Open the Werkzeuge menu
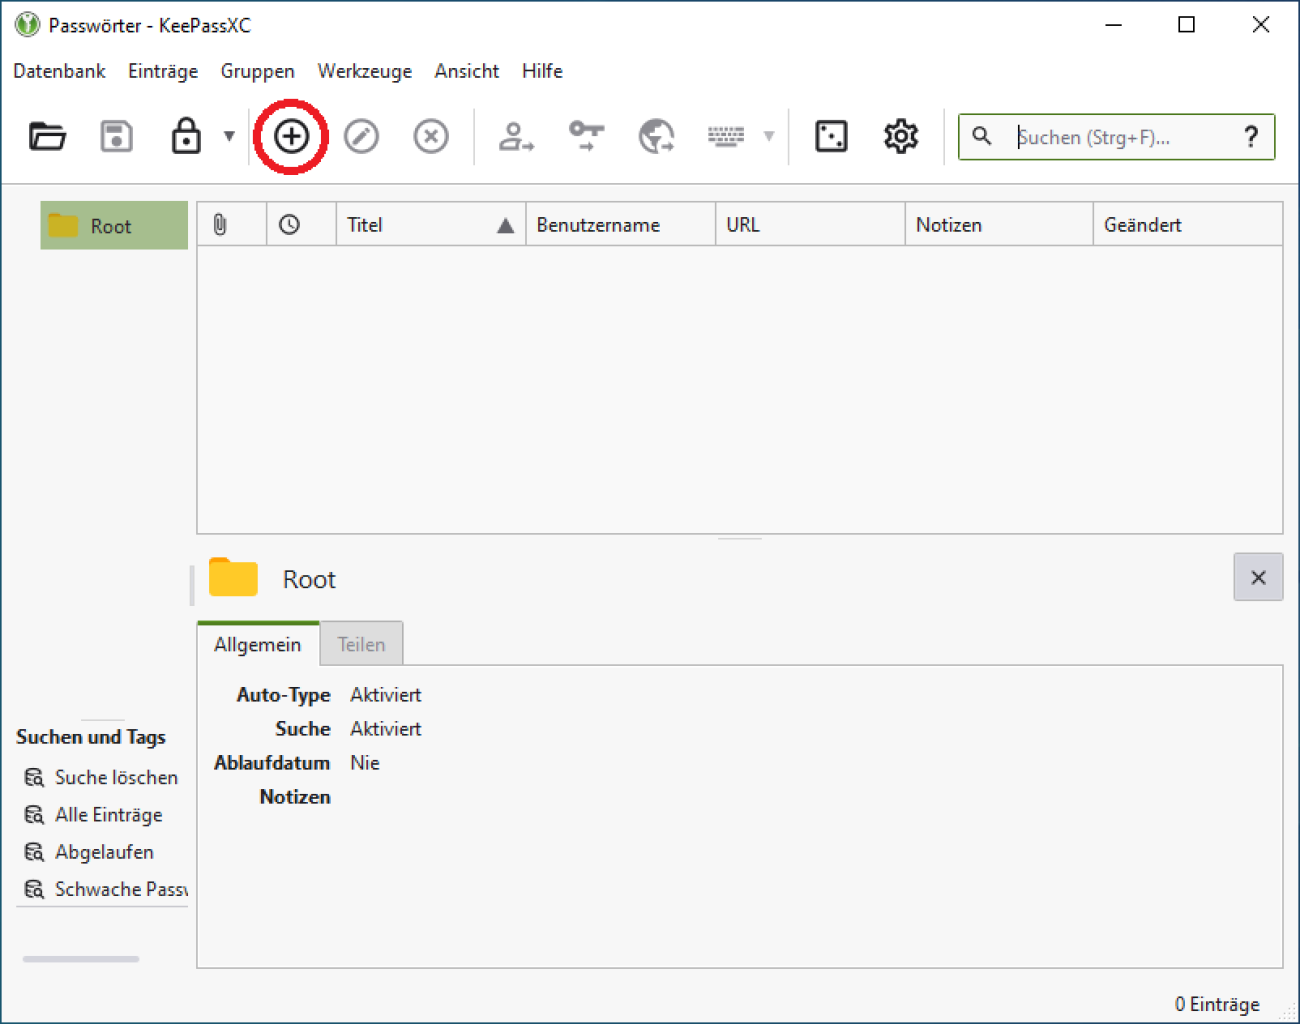Viewport: 1300px width, 1024px height. pos(364,71)
